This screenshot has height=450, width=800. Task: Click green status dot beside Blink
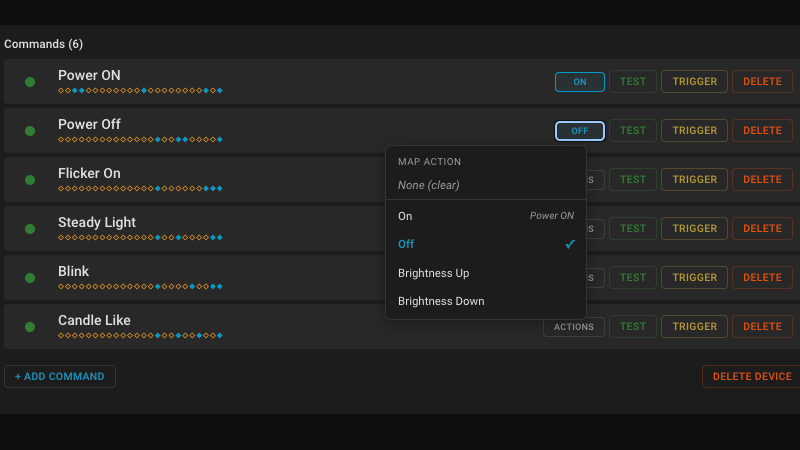[x=30, y=278]
